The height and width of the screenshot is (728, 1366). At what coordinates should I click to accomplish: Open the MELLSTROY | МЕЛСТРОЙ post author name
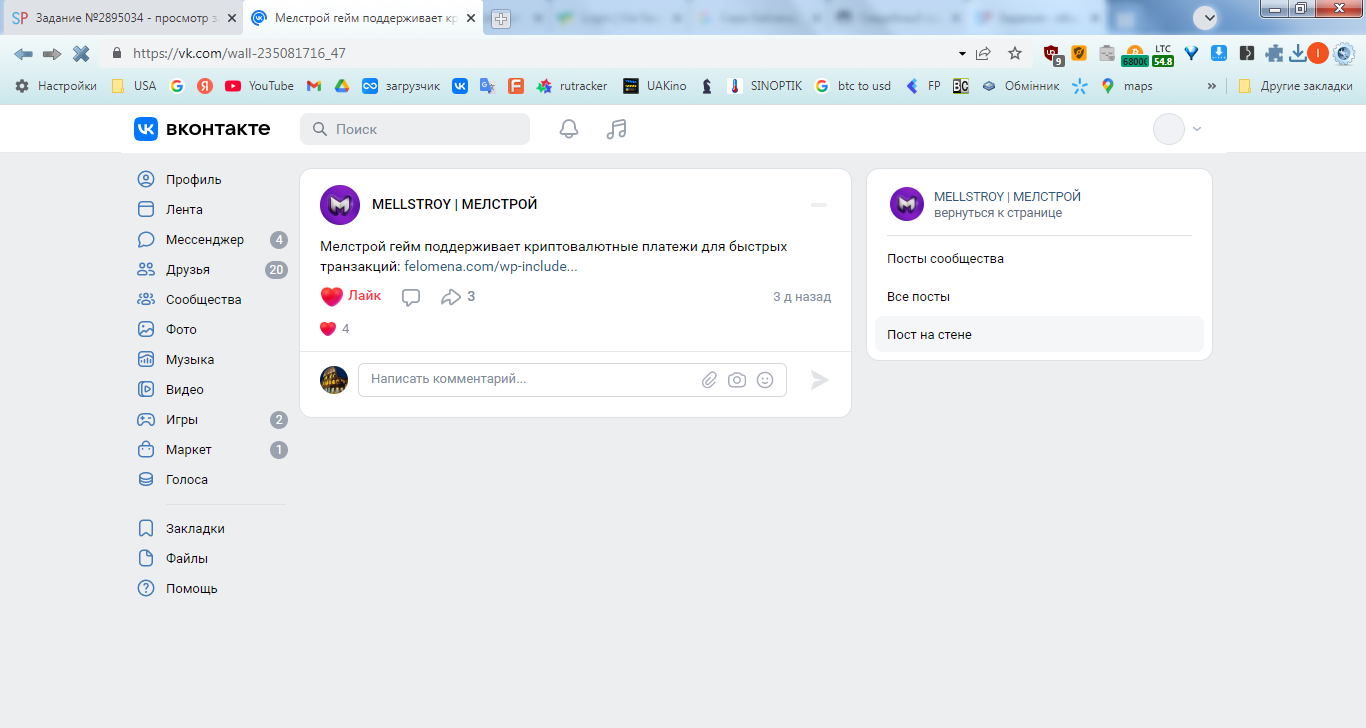pyautogui.click(x=455, y=204)
